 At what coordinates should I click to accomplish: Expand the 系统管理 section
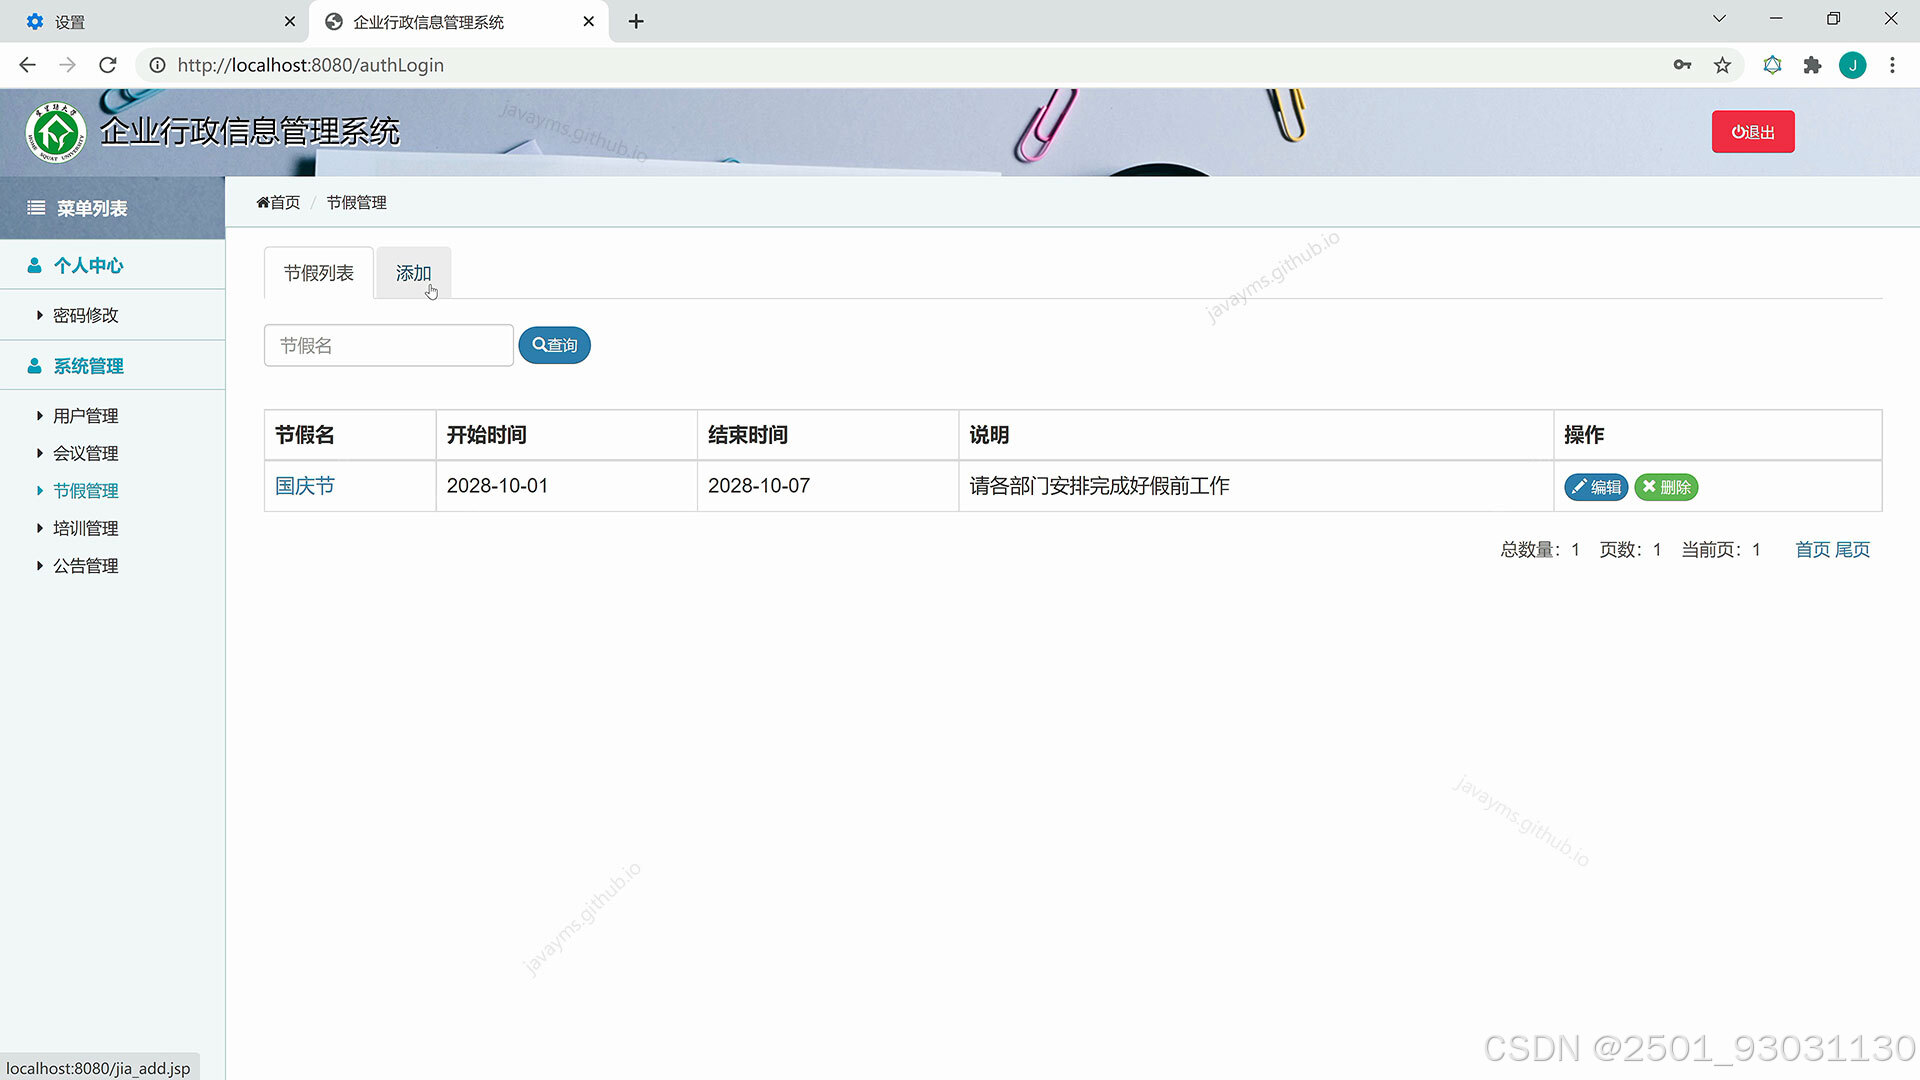point(88,366)
